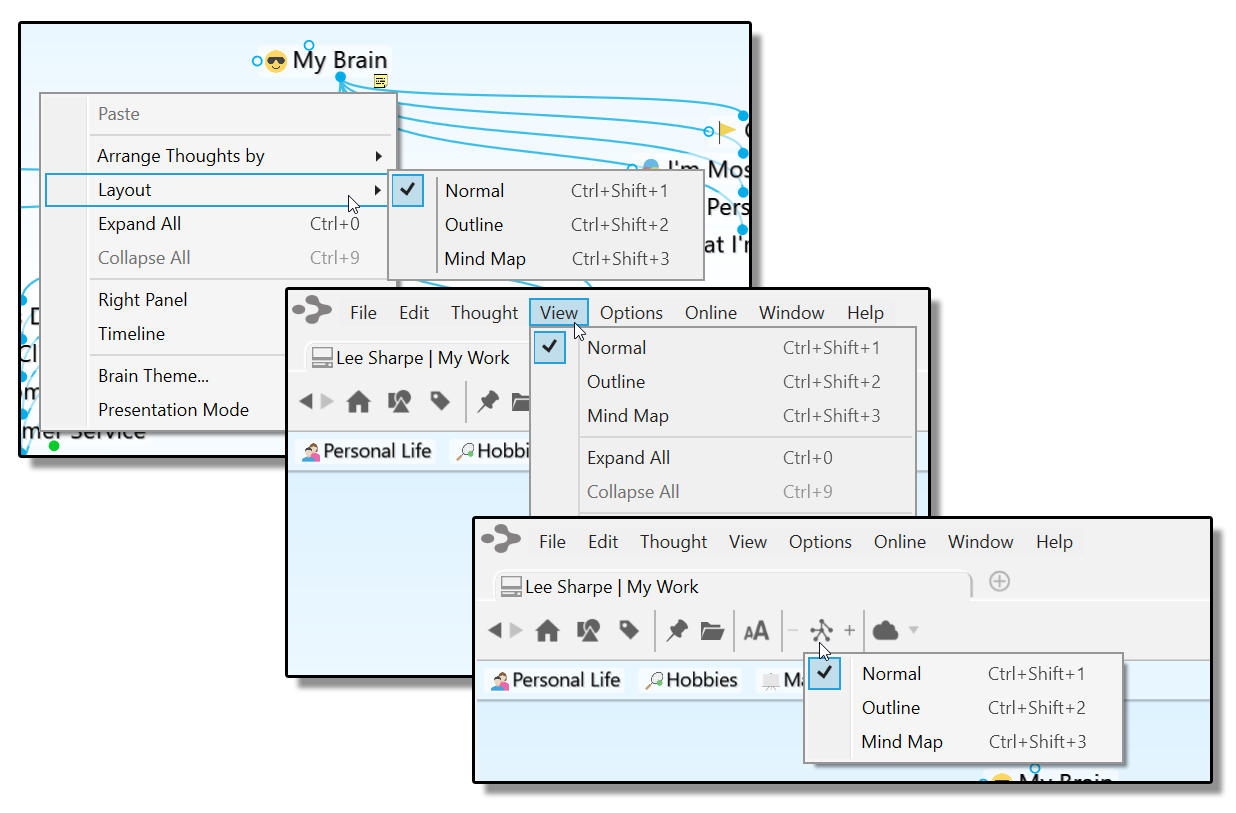Expand the Arrange Thoughts by submenu arrow
Viewport: 1236px width, 813px height.
coord(379,156)
